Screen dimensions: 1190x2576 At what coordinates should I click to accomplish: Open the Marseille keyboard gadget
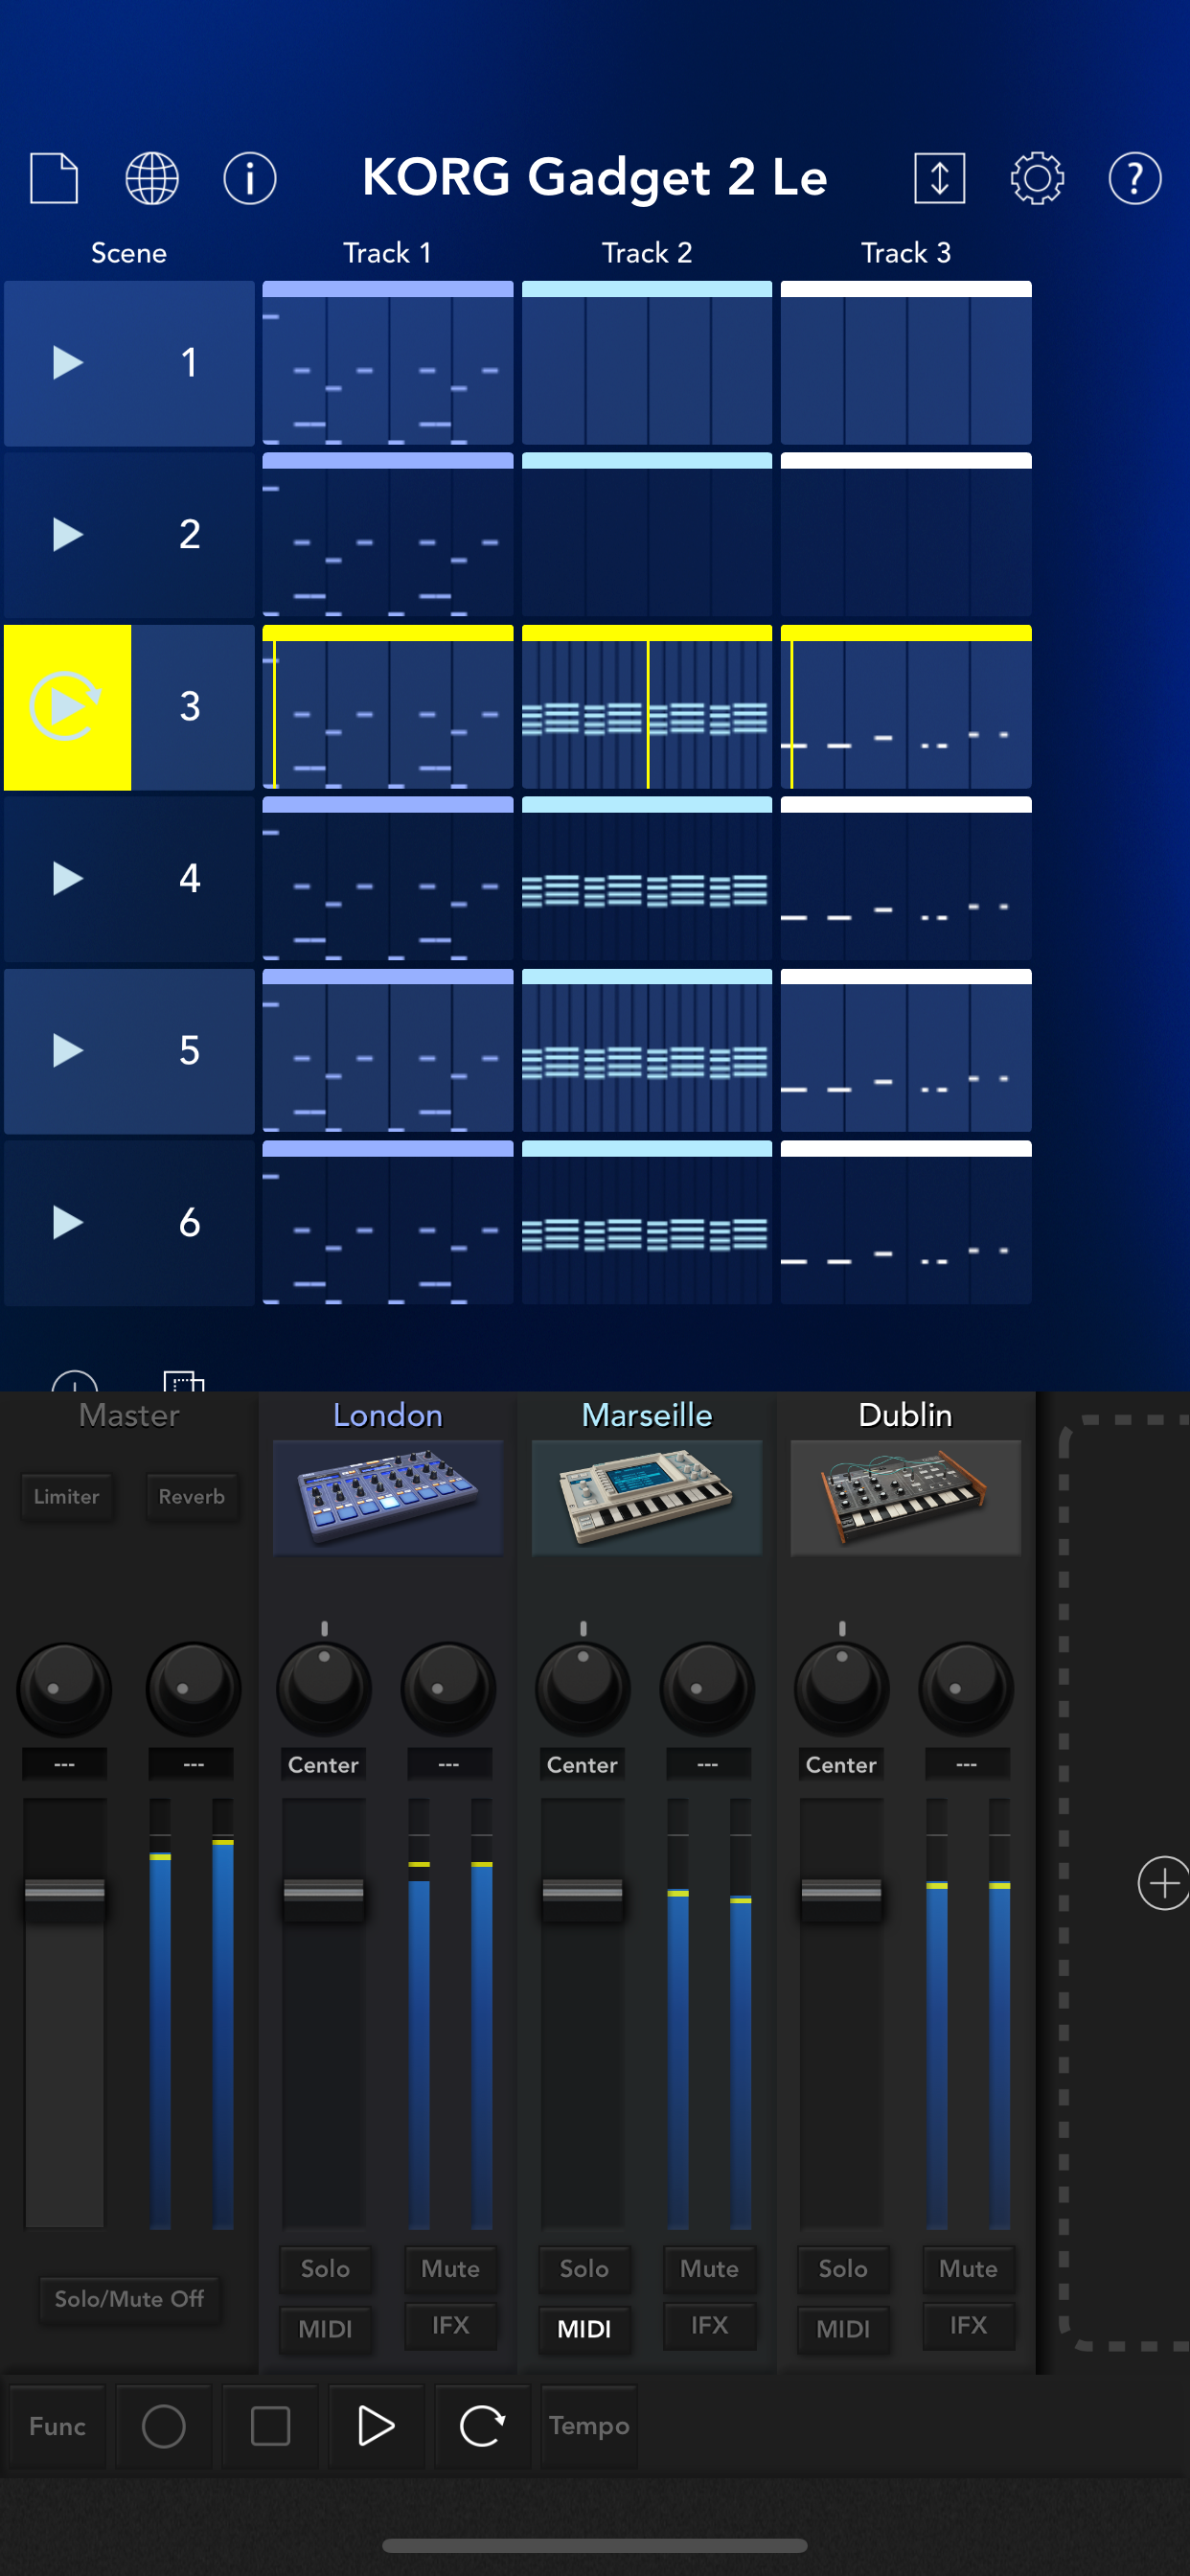647,1497
